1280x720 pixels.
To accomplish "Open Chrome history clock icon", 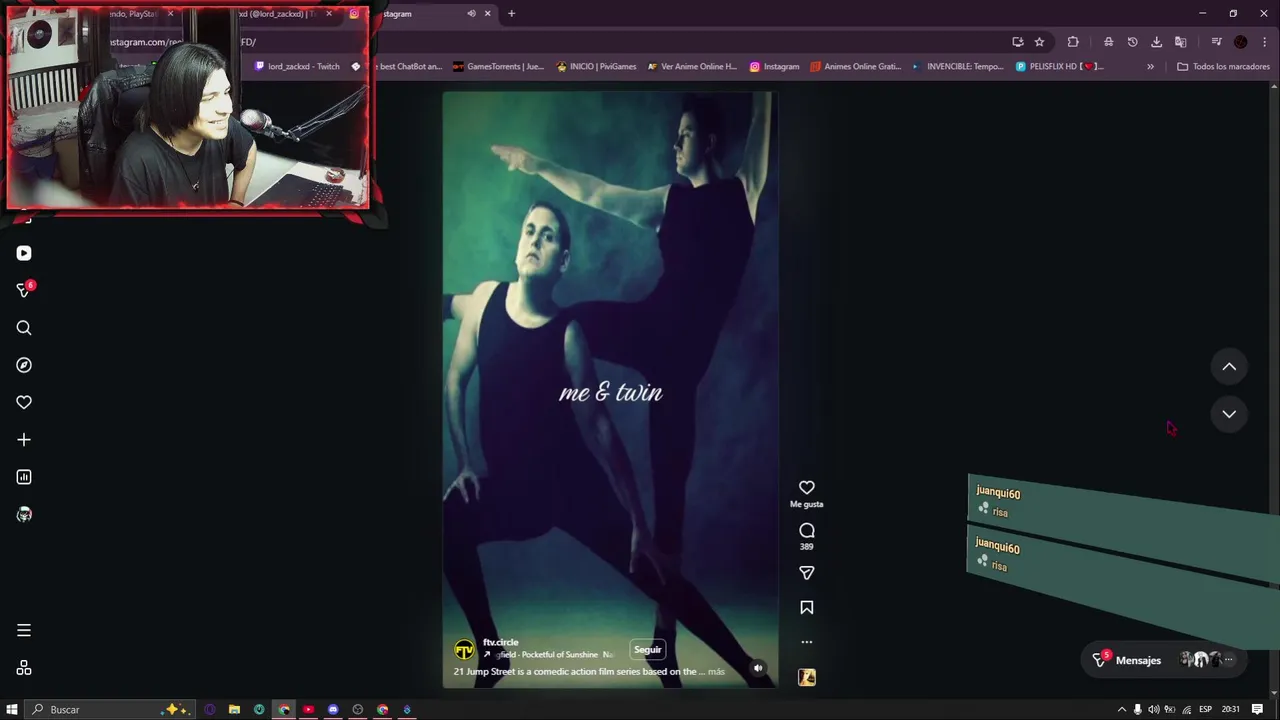I will pyautogui.click(x=1132, y=42).
